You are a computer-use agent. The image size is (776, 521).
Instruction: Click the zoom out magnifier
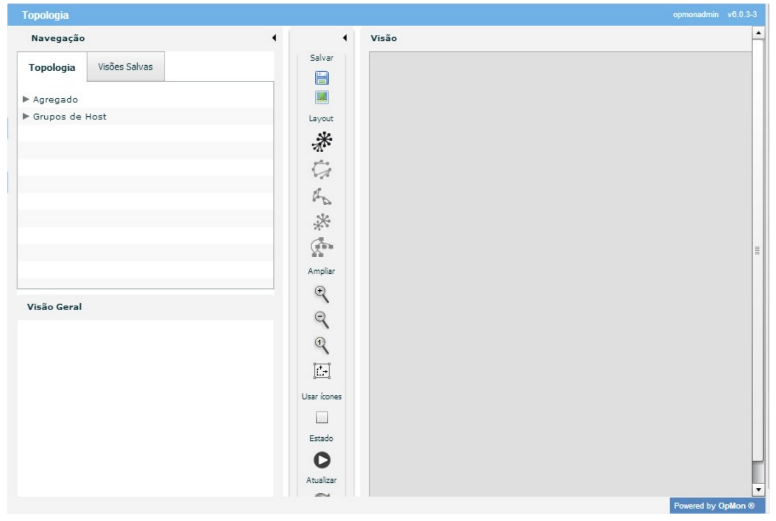point(322,320)
